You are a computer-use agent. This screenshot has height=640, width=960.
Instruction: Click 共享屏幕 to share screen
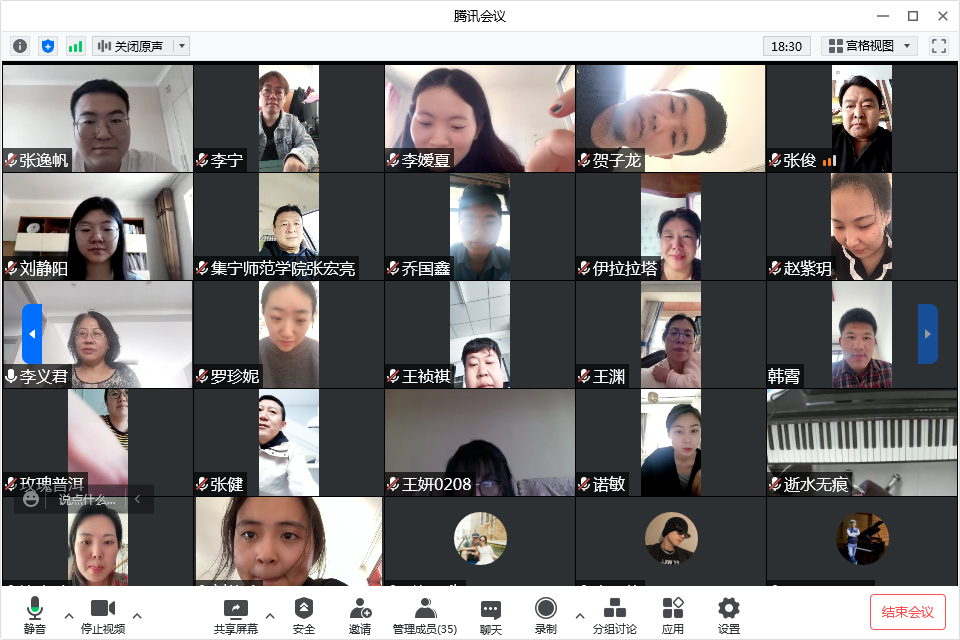point(235,615)
